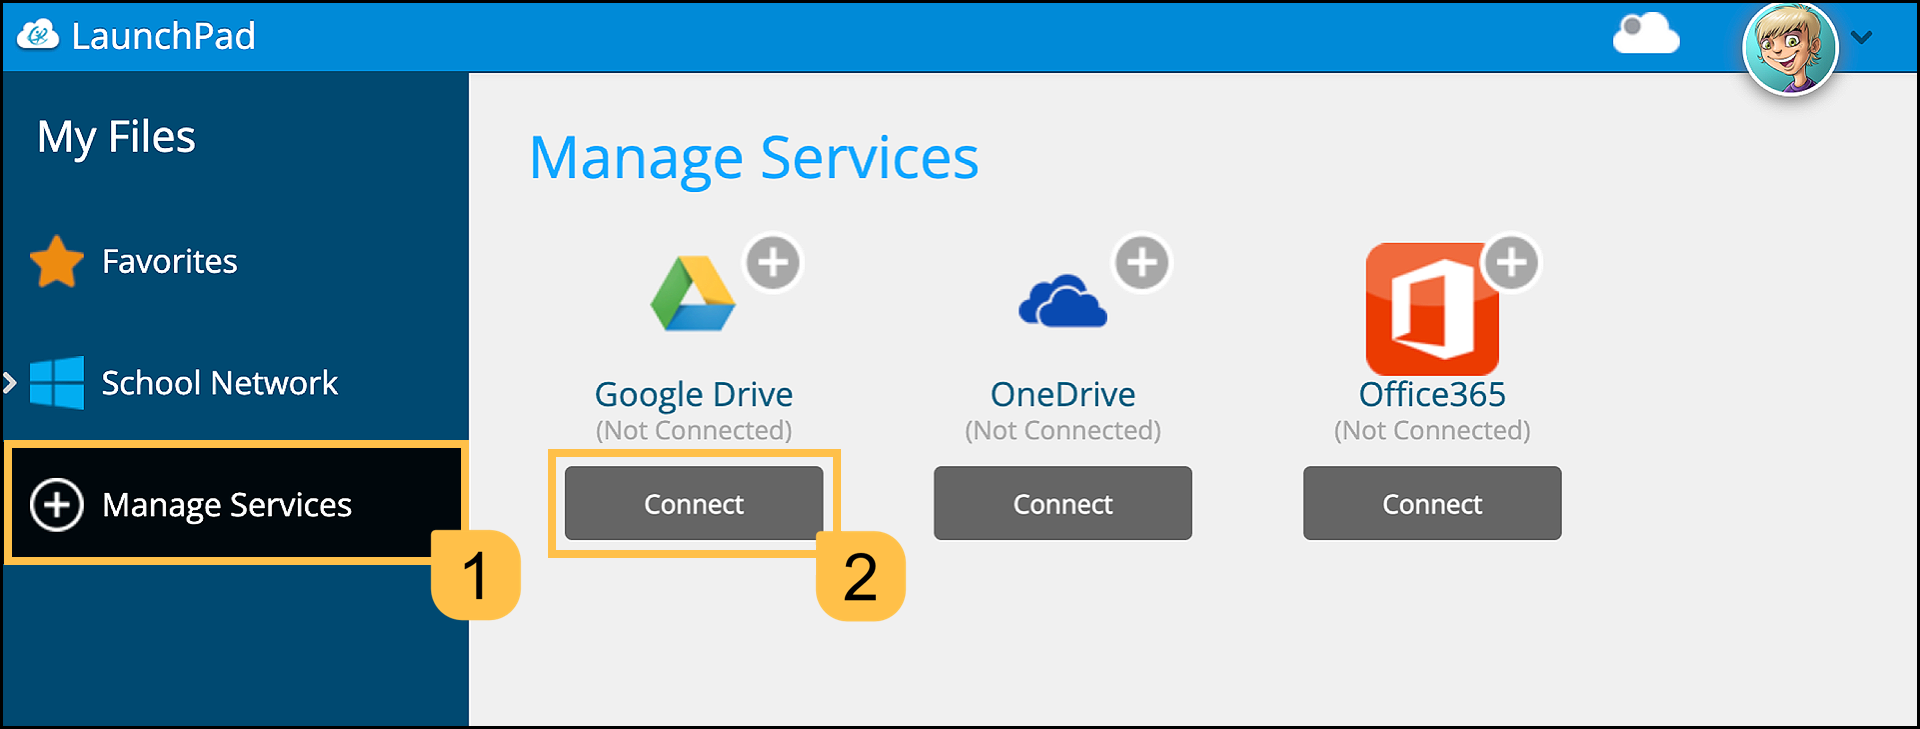Click the Google Drive triangle logo
Viewport: 1920px width, 729px height.
(692, 295)
